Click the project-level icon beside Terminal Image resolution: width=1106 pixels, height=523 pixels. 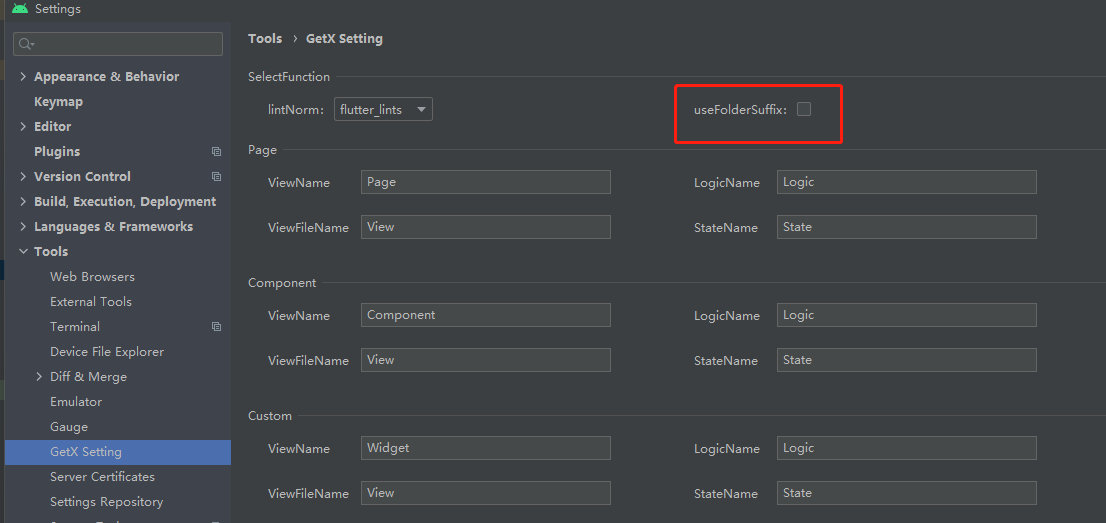point(216,327)
